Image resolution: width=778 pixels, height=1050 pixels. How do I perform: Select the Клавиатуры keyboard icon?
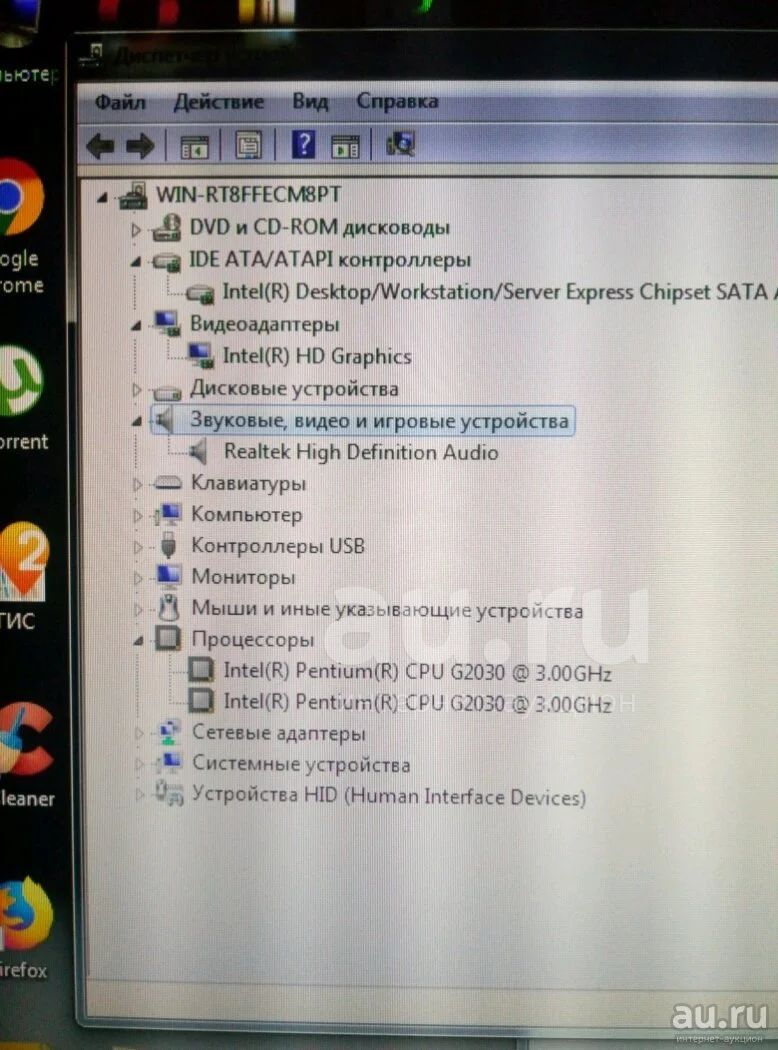(167, 482)
